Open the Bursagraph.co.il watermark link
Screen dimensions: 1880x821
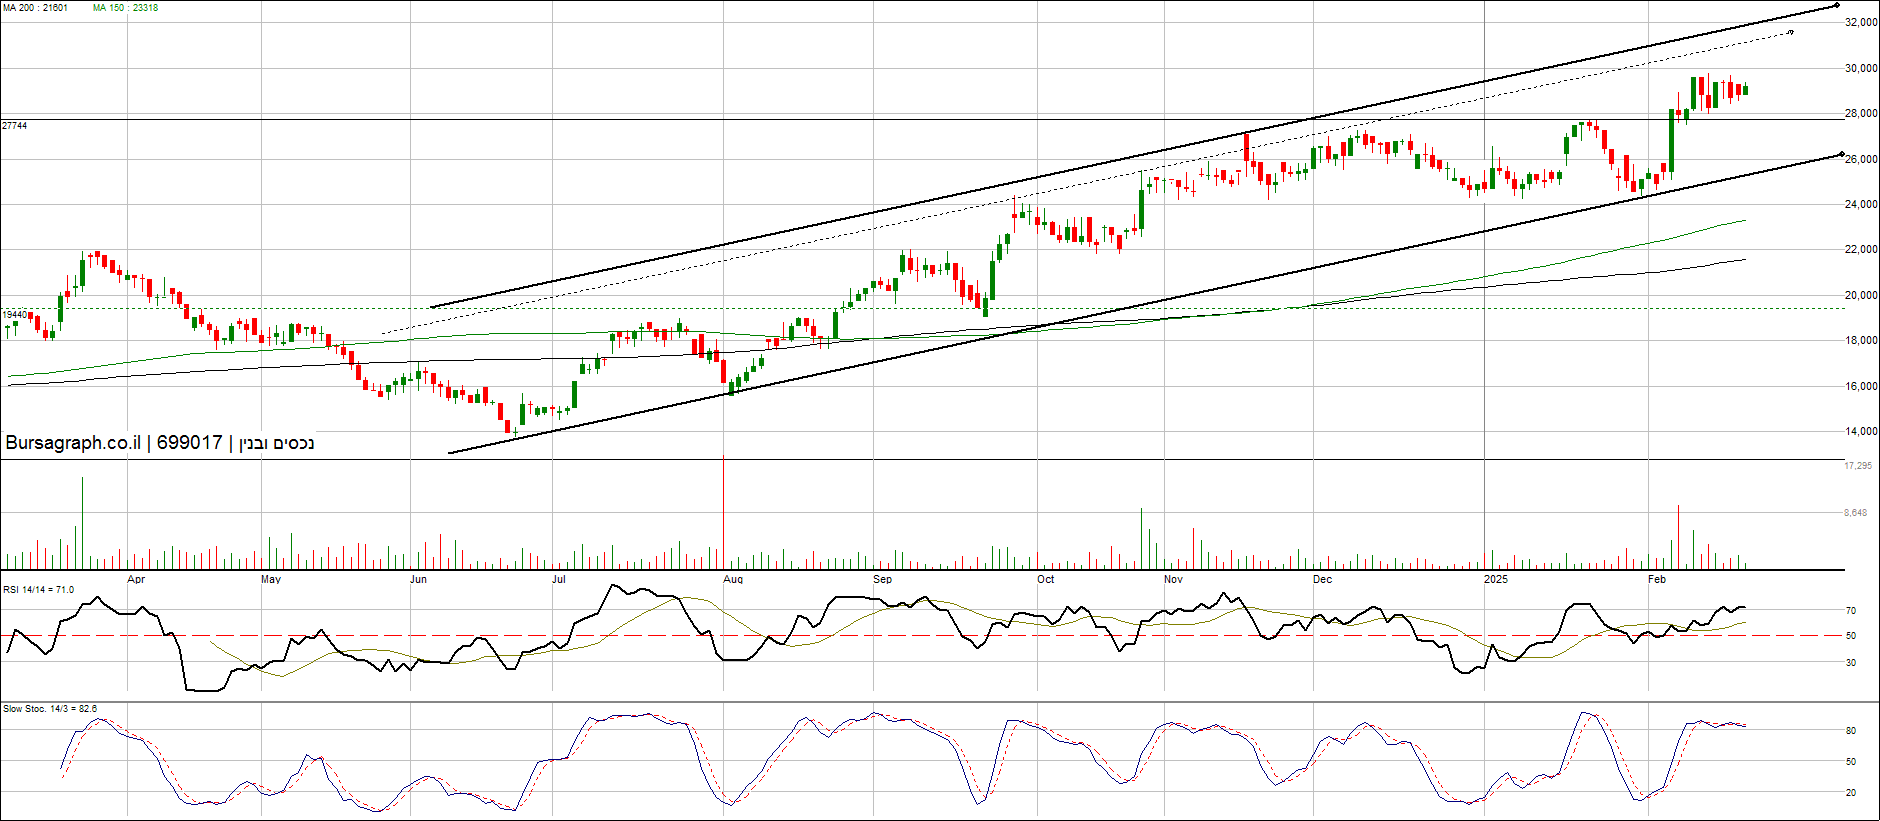pyautogui.click(x=73, y=443)
